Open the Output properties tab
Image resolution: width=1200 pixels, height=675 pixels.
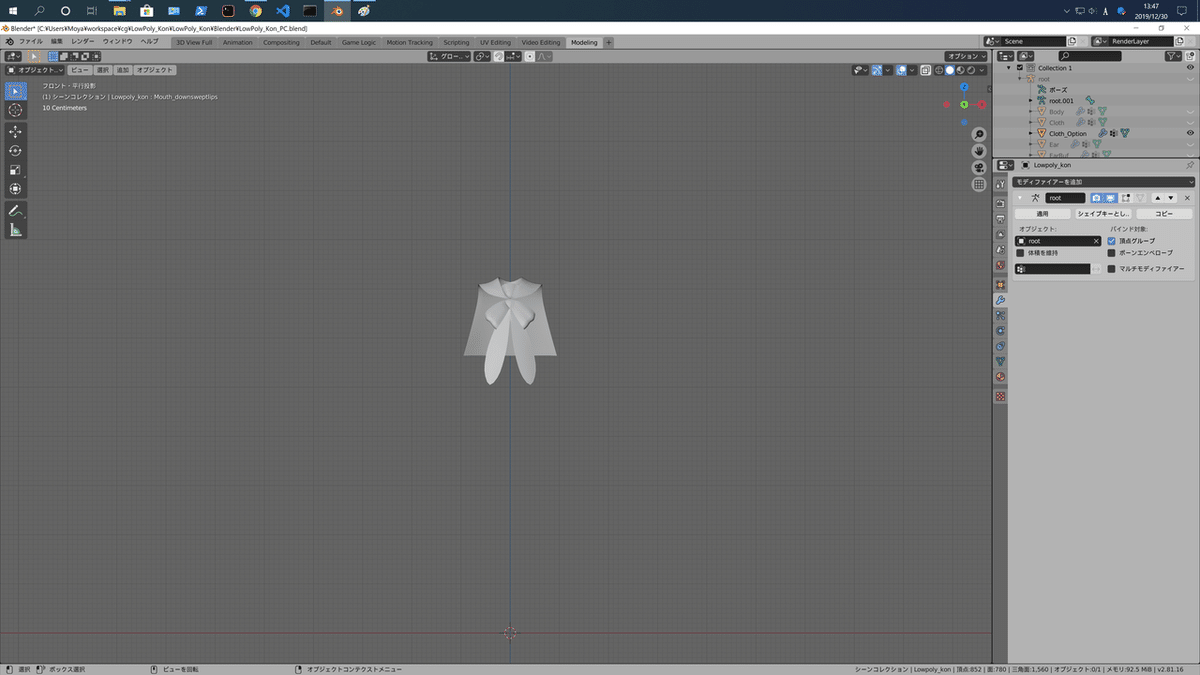point(1000,218)
